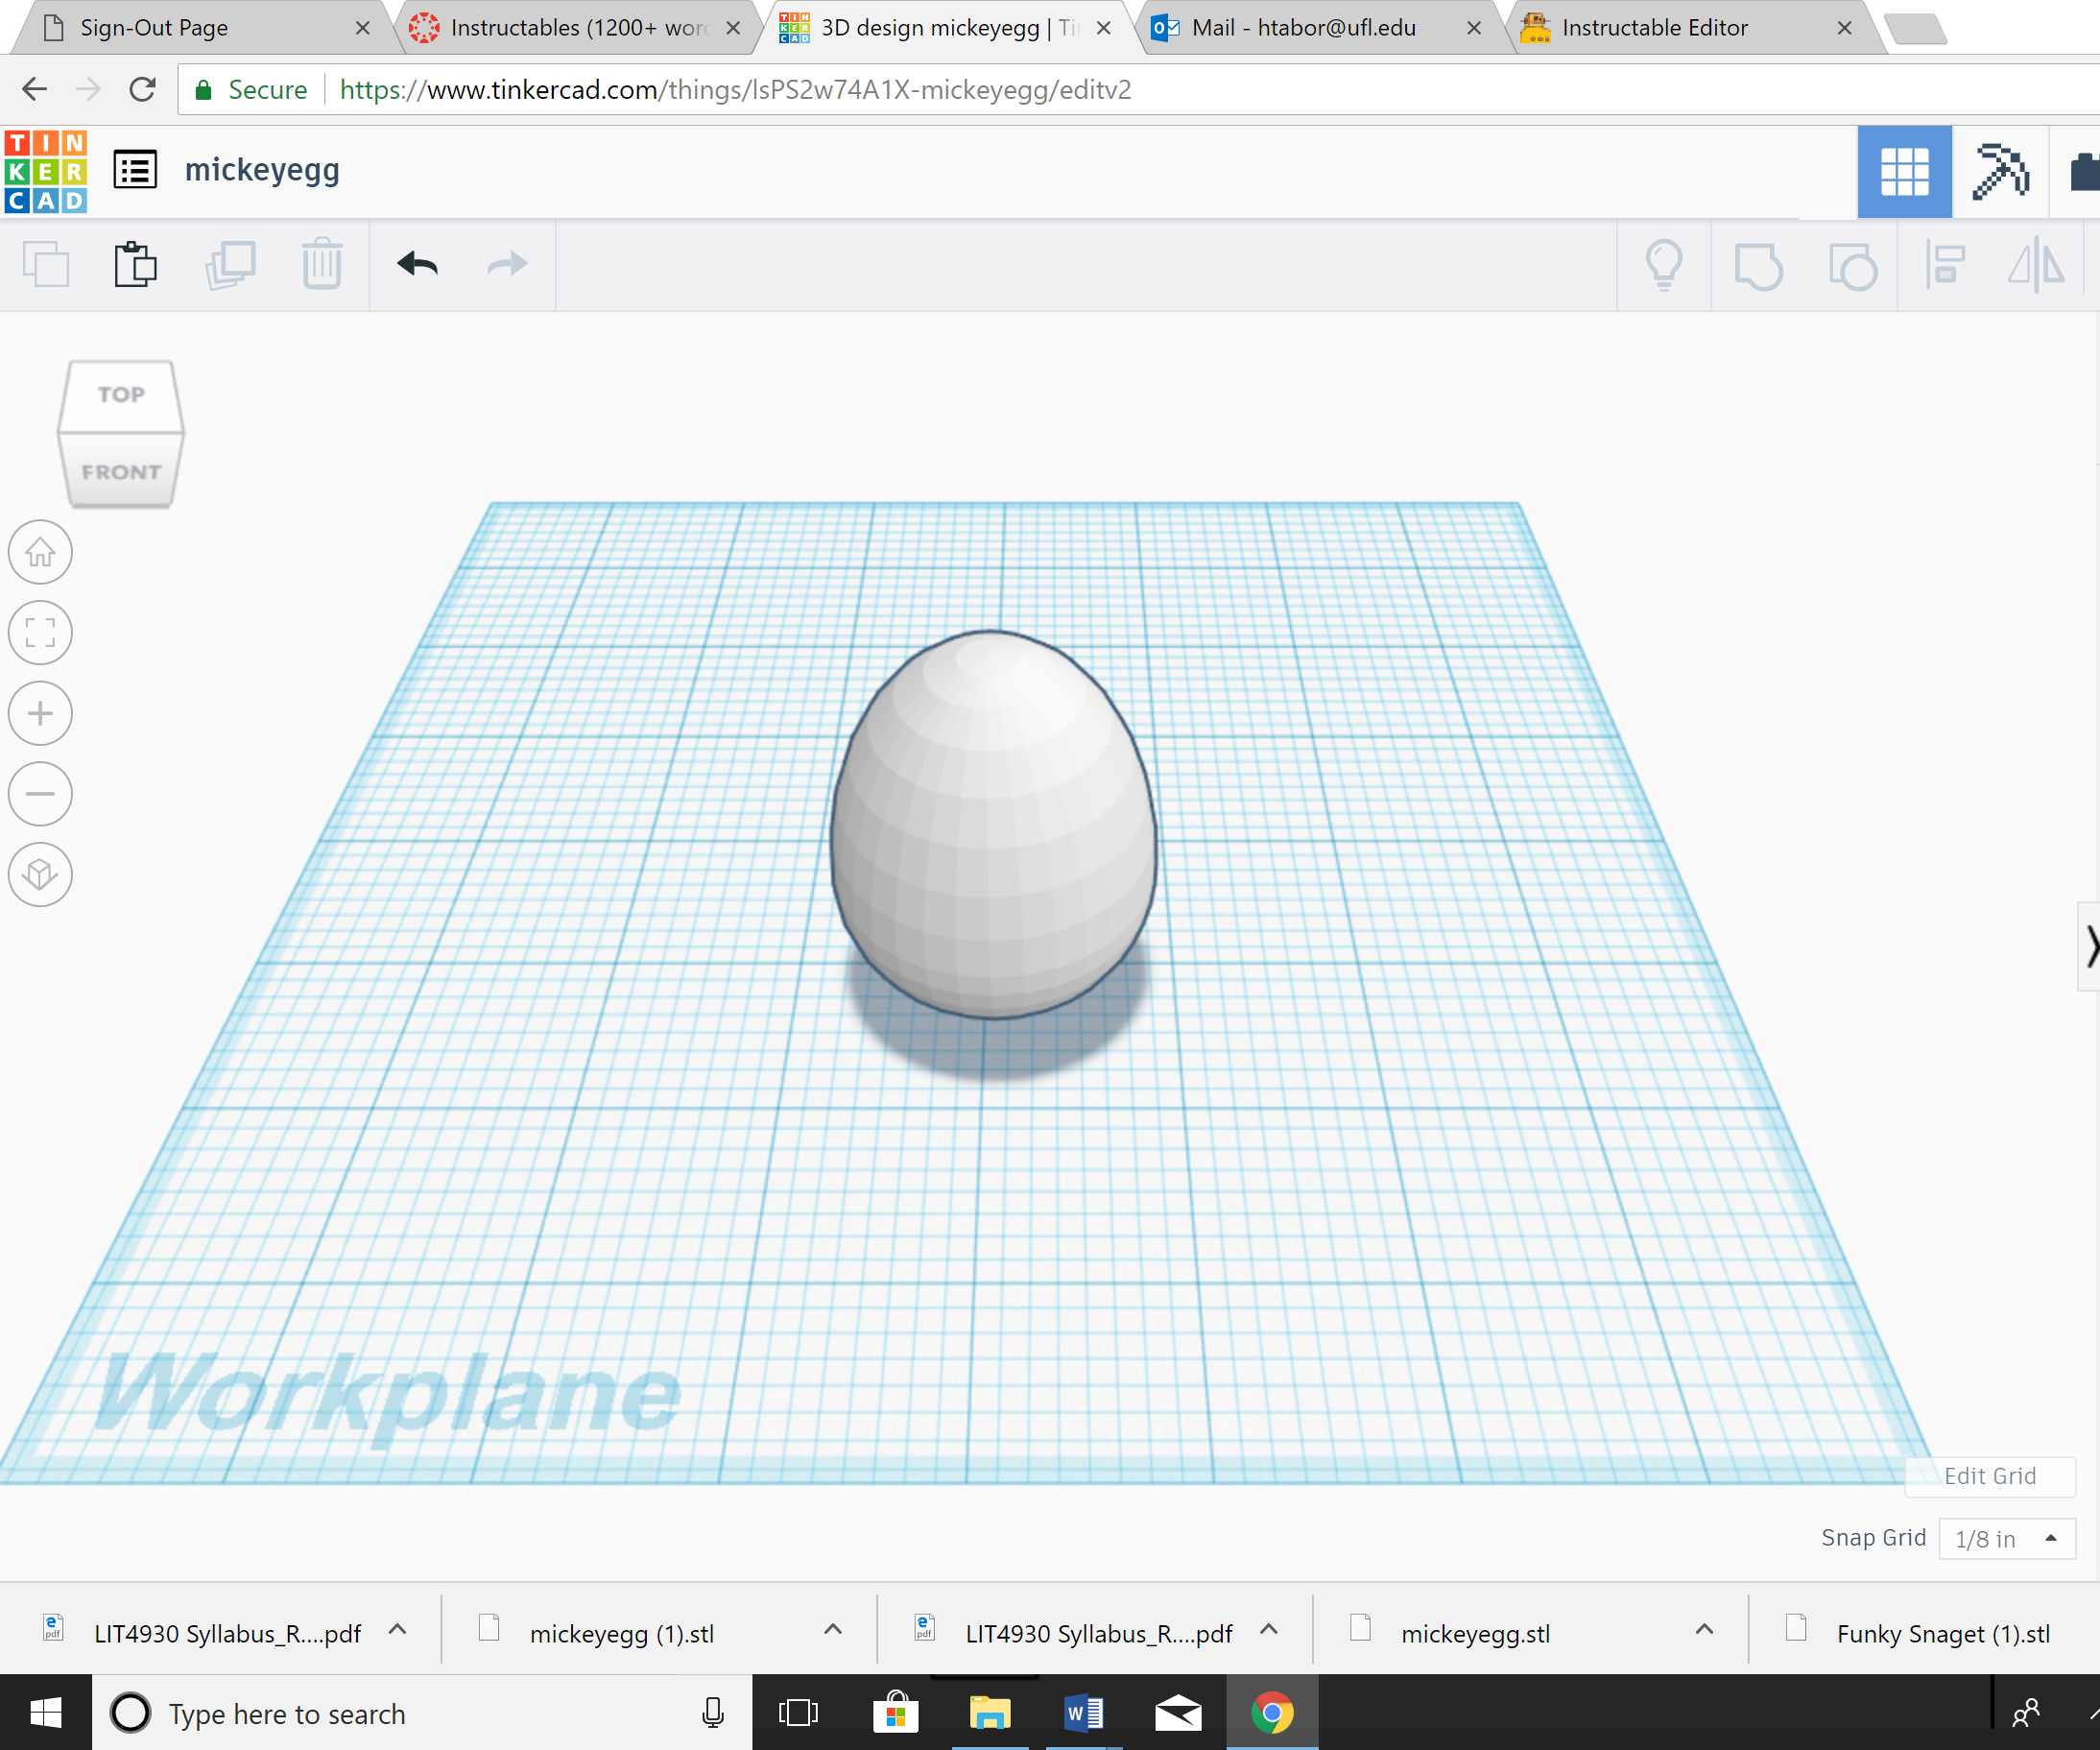
Task: Click the Edit Grid button
Action: [x=1988, y=1476]
